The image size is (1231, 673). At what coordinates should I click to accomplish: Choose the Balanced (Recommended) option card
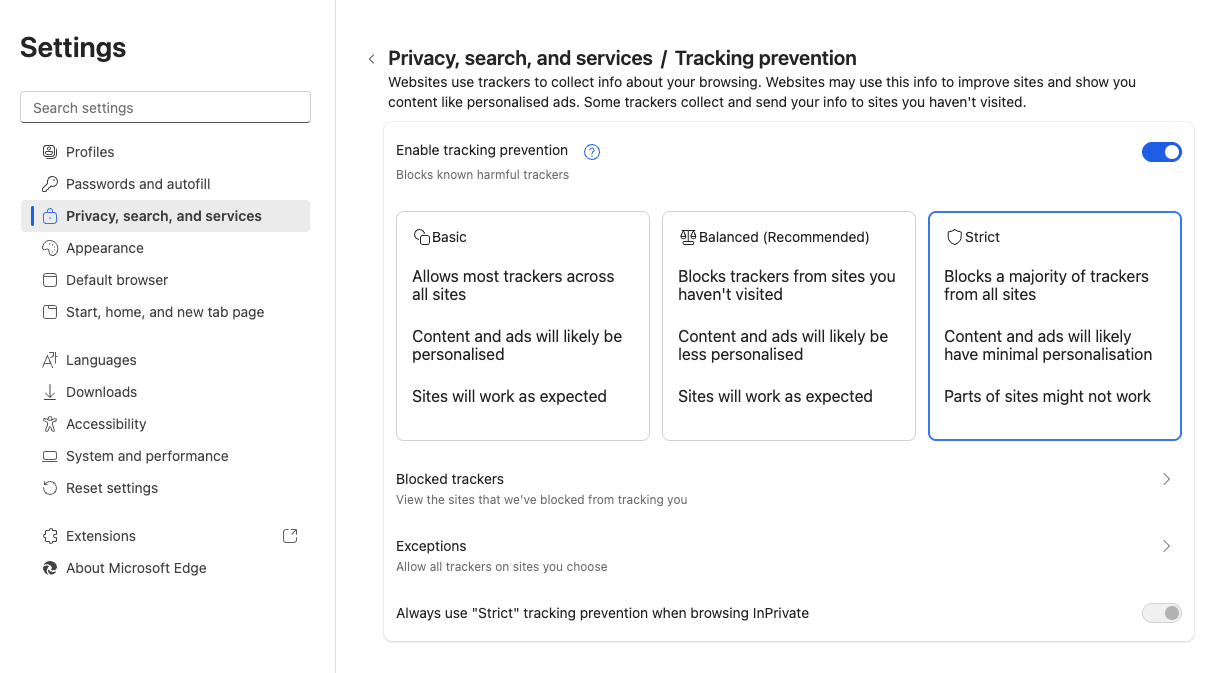point(788,325)
